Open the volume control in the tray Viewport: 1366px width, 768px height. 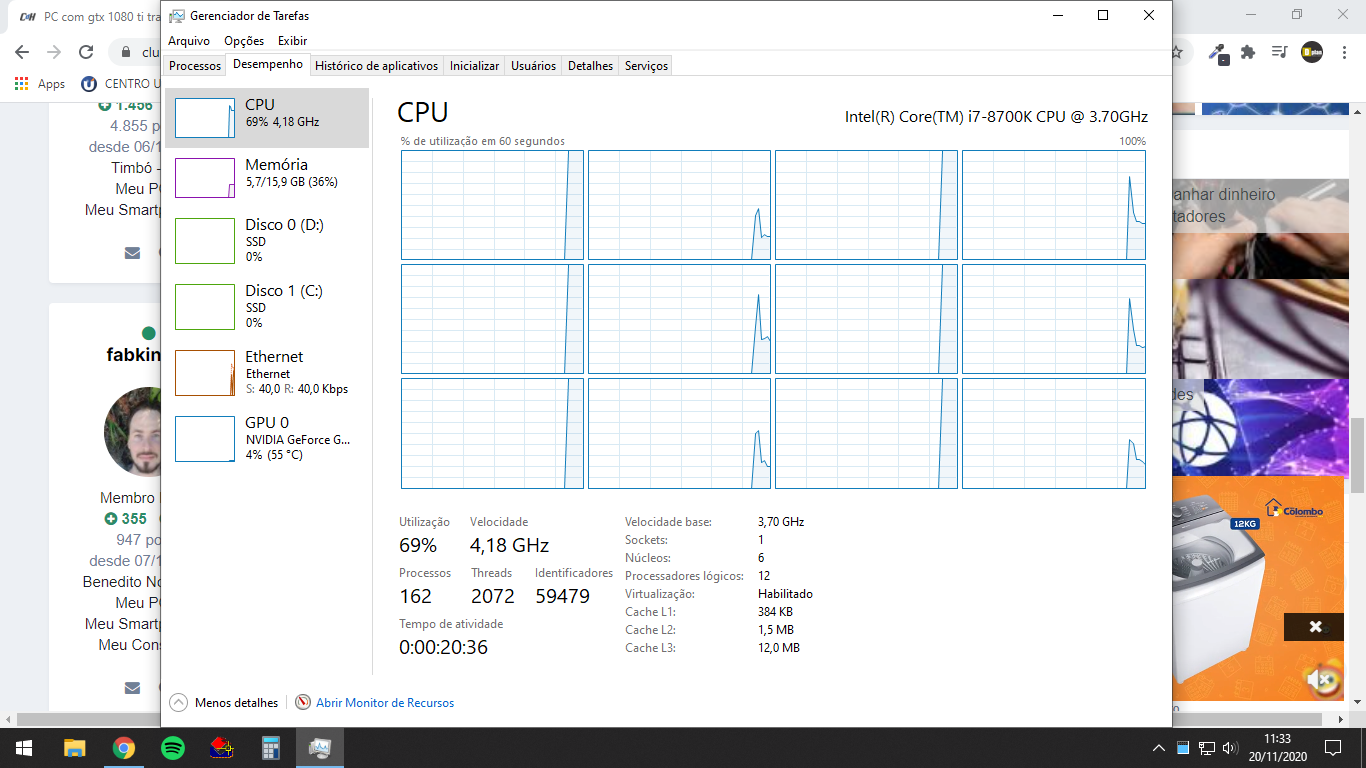[x=1229, y=748]
